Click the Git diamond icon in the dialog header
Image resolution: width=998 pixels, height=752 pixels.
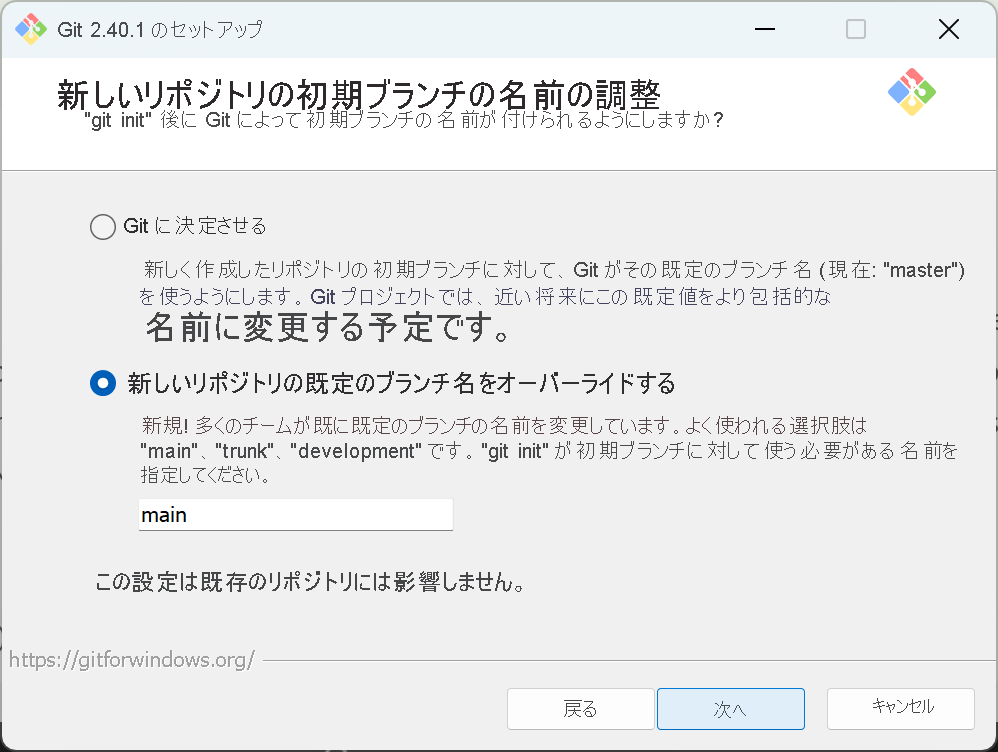click(x=912, y=91)
